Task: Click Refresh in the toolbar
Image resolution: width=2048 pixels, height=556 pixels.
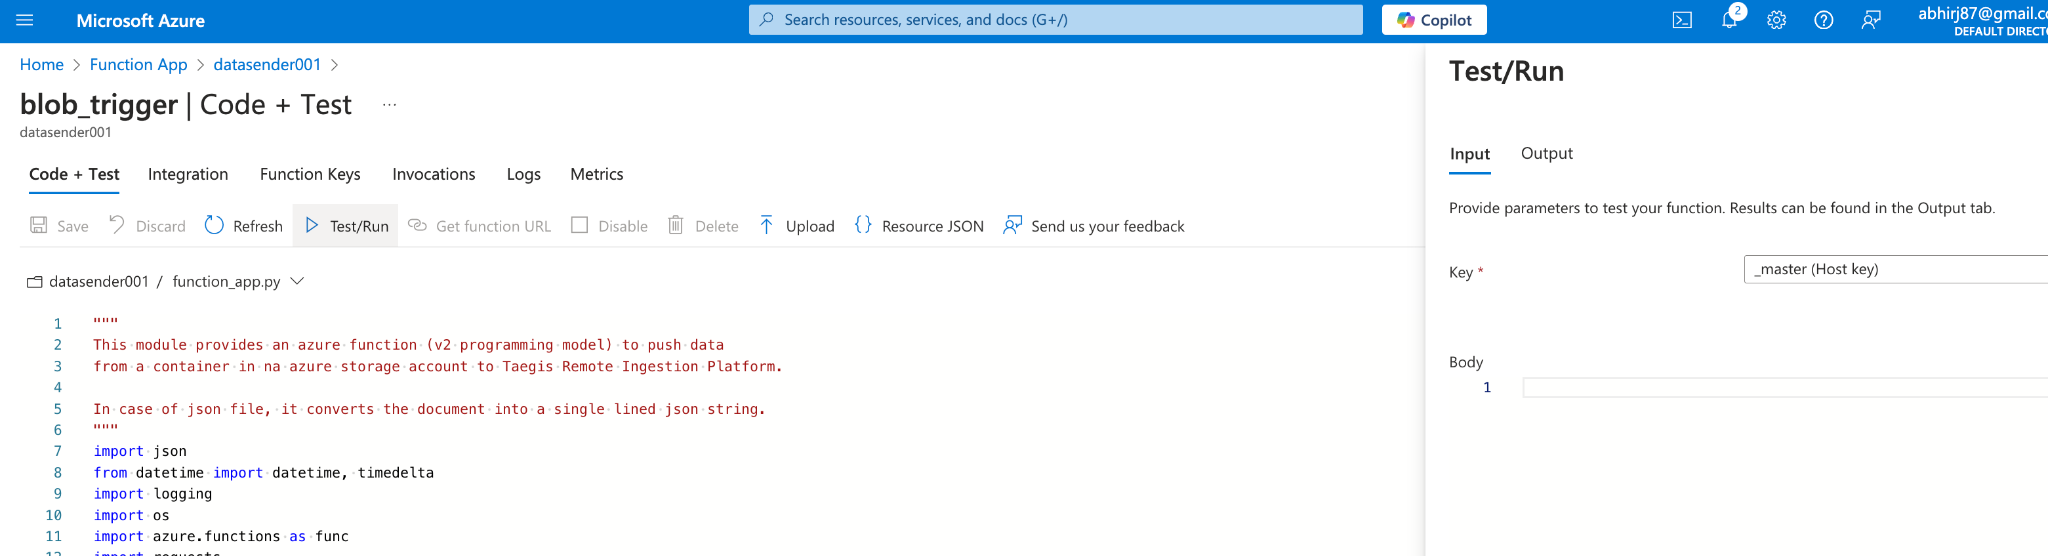Action: click(244, 226)
